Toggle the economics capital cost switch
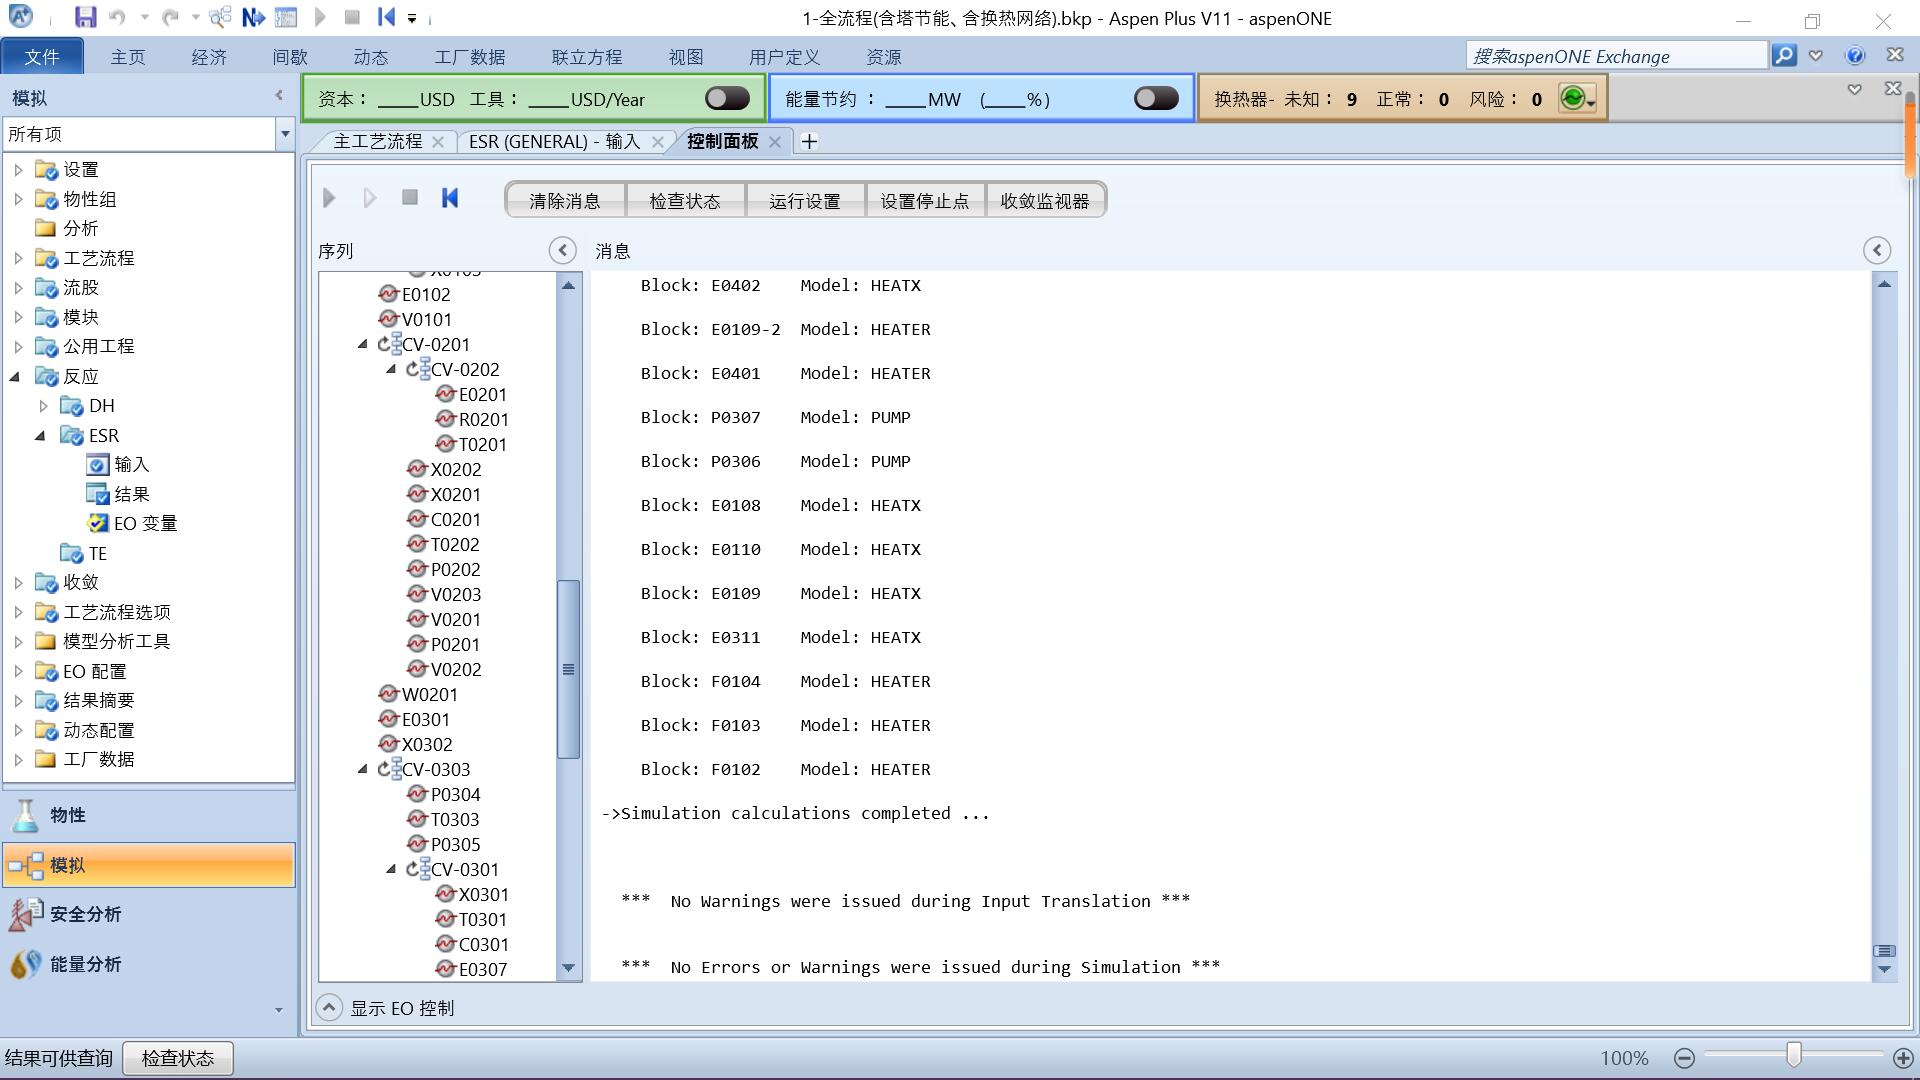This screenshot has height=1080, width=1920. 727,98
